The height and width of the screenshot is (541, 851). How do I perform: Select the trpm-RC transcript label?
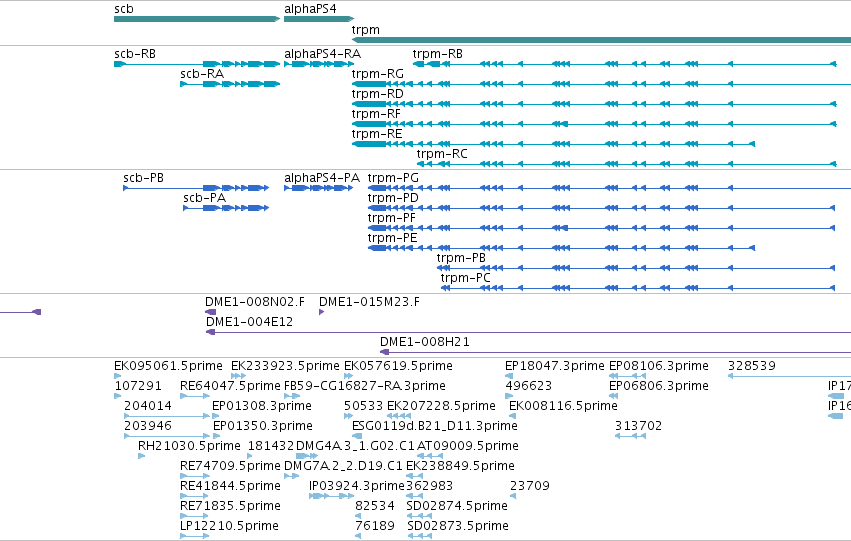442,154
